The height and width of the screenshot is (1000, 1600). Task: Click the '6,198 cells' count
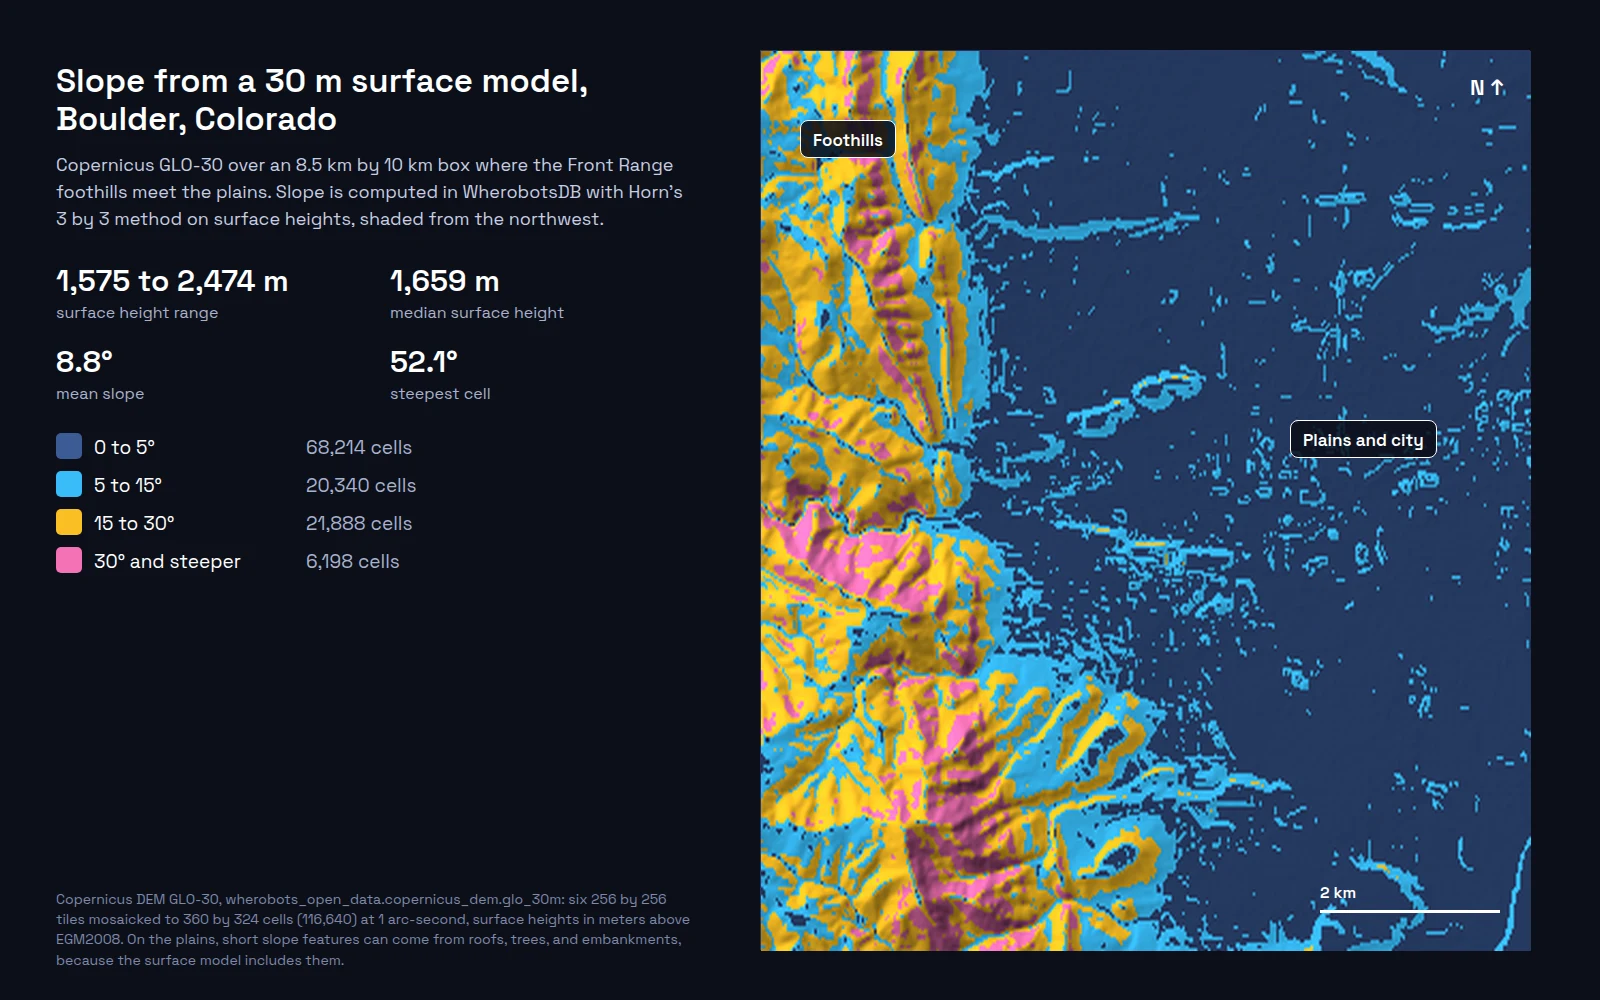[352, 561]
